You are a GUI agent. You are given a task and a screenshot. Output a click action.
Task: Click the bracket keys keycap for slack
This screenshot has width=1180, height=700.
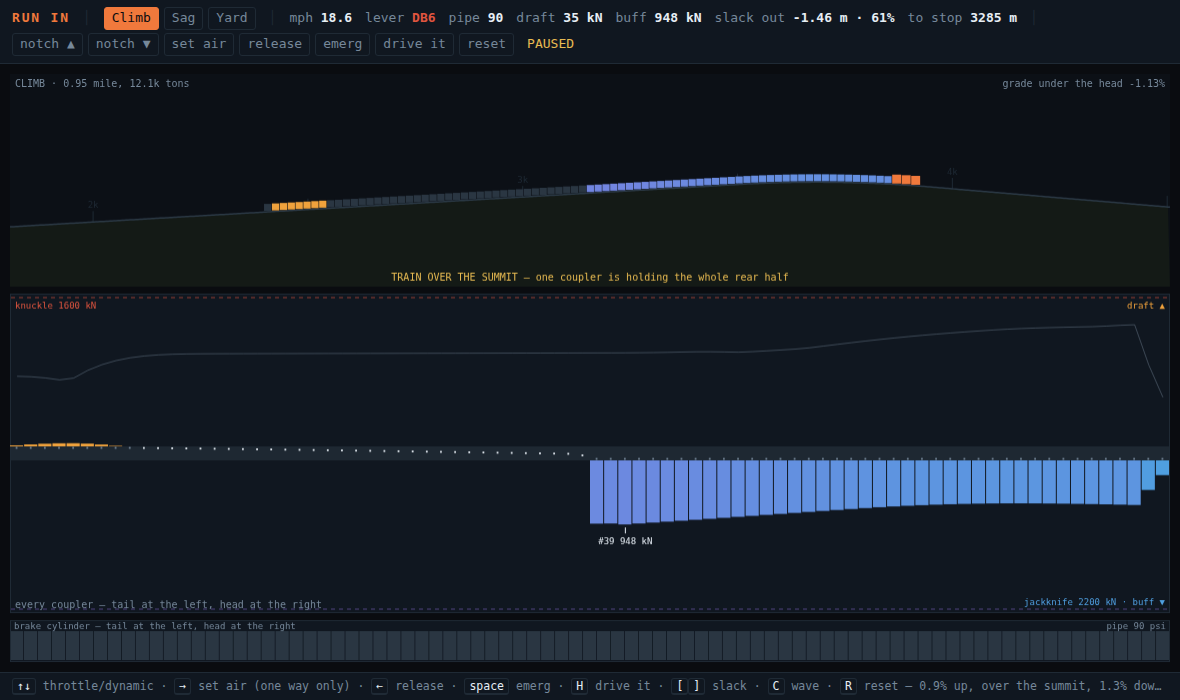688,686
